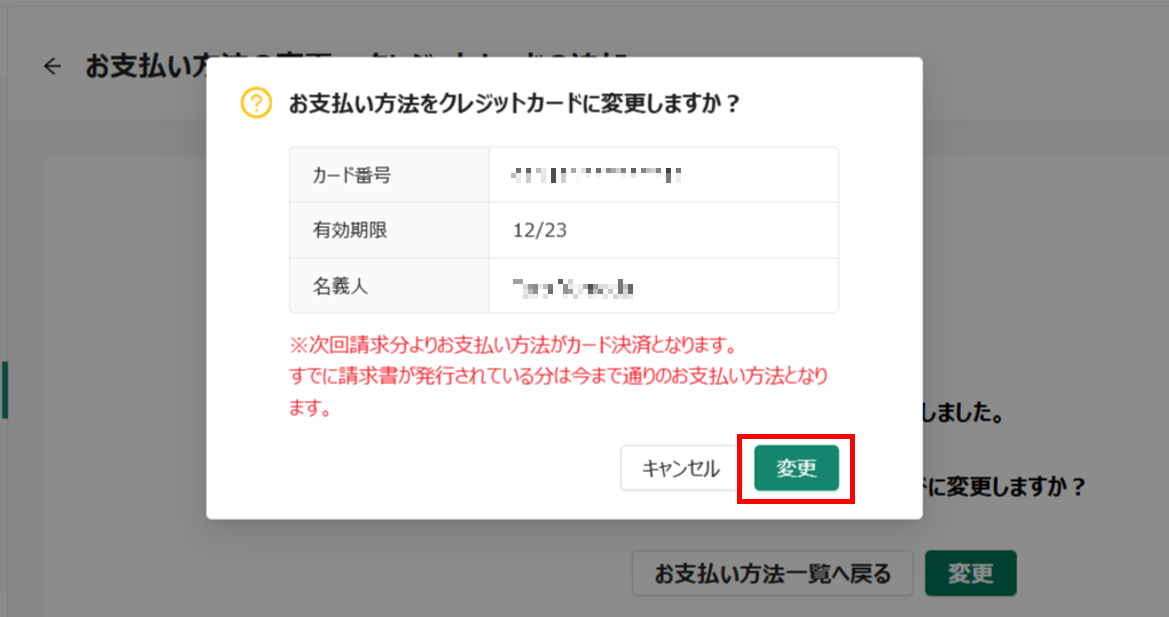Click the background page's 変更 button

click(x=971, y=573)
